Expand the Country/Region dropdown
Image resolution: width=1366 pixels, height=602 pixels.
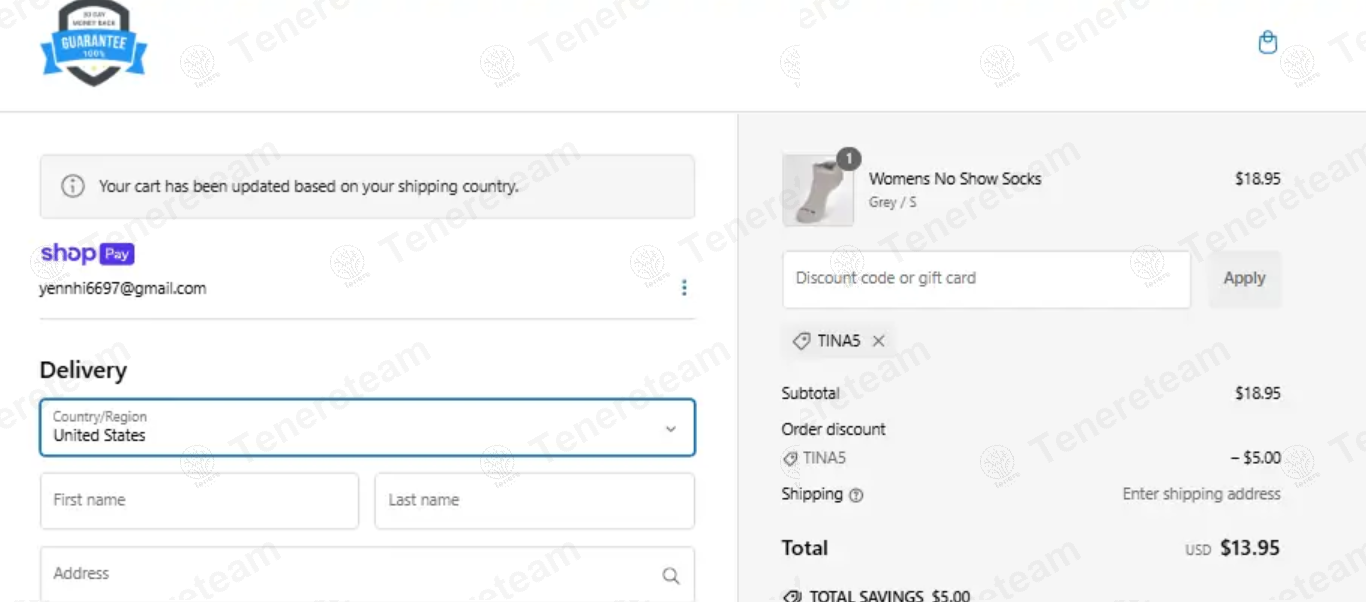(x=367, y=427)
